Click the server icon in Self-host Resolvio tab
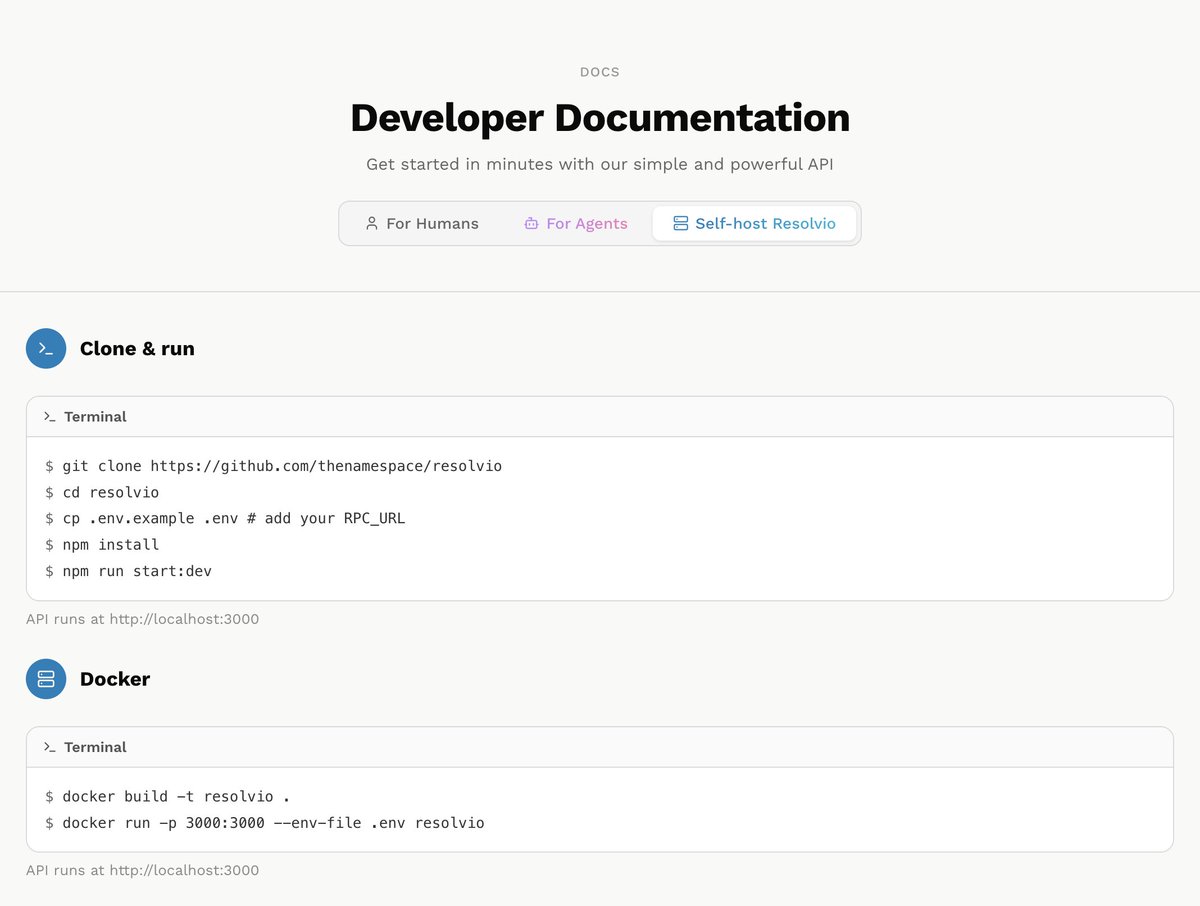 click(680, 223)
